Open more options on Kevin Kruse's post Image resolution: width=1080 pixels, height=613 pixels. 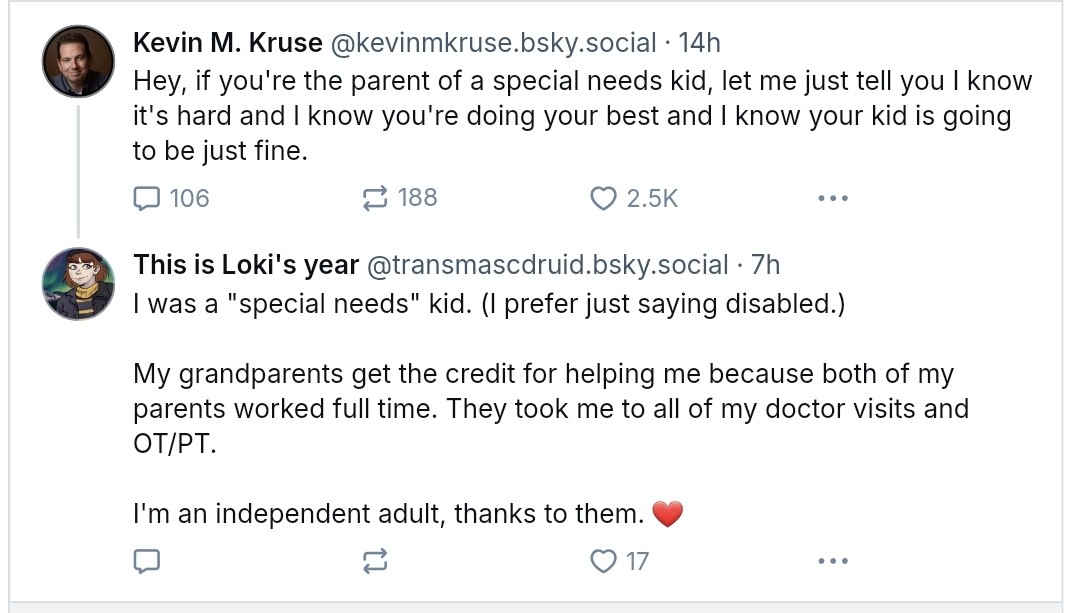tap(832, 199)
